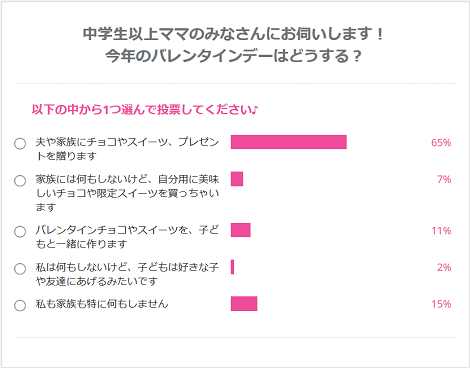Select radio for 子どもと一緒に作ります option

(x=20, y=232)
